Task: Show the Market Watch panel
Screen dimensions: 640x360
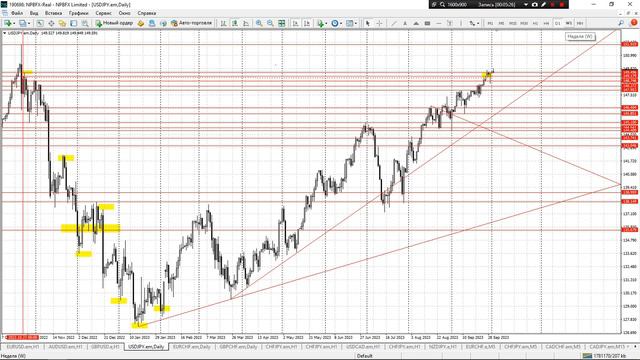Action: click(40, 23)
